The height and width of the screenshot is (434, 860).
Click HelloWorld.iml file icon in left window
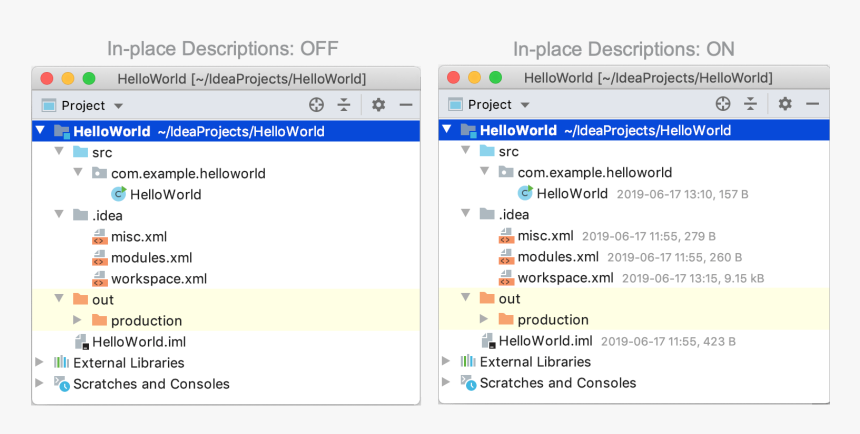tap(81, 342)
